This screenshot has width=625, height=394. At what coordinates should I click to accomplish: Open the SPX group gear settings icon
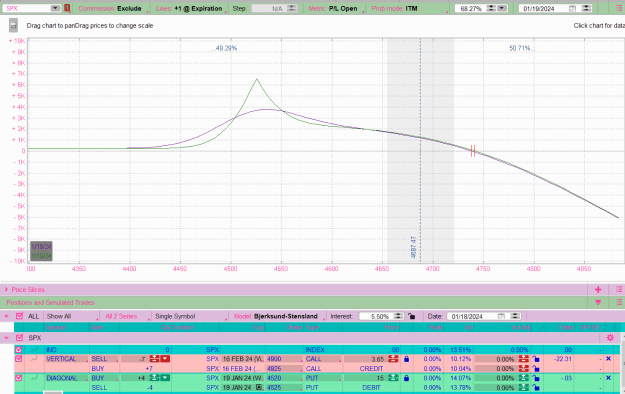[610, 338]
